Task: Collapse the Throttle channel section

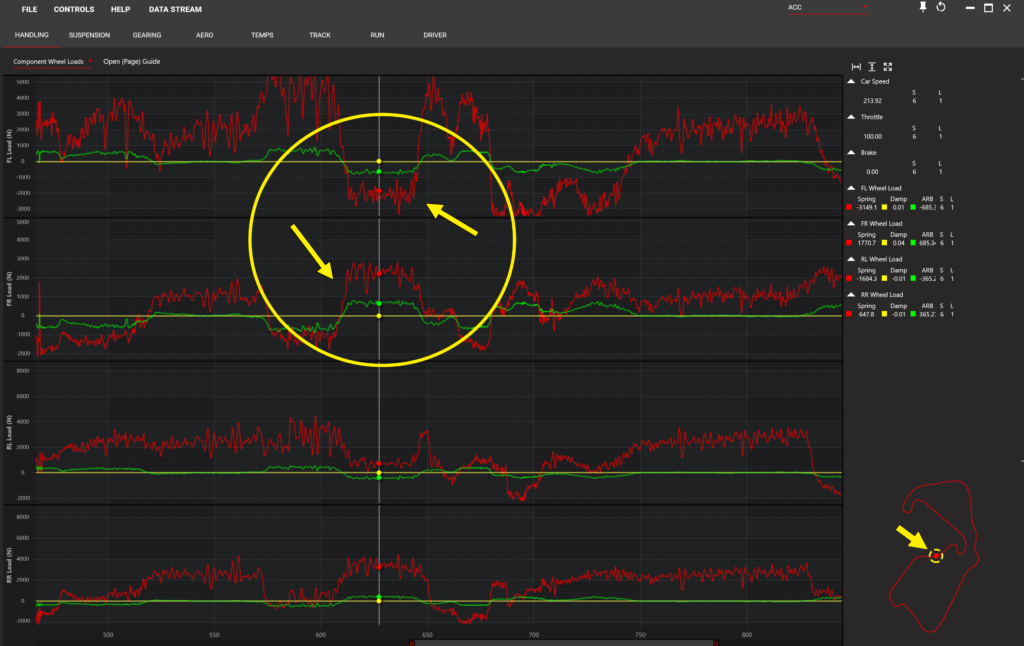Action: tap(851, 117)
